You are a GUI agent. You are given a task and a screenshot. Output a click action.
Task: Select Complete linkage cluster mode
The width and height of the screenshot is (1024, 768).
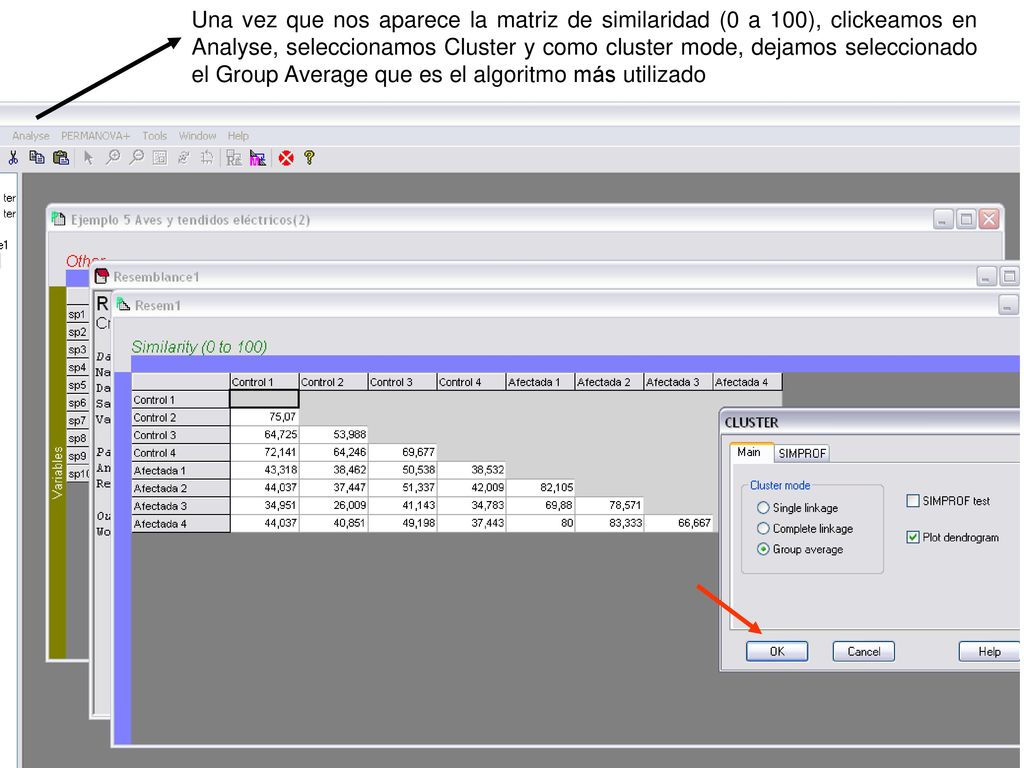pos(763,528)
